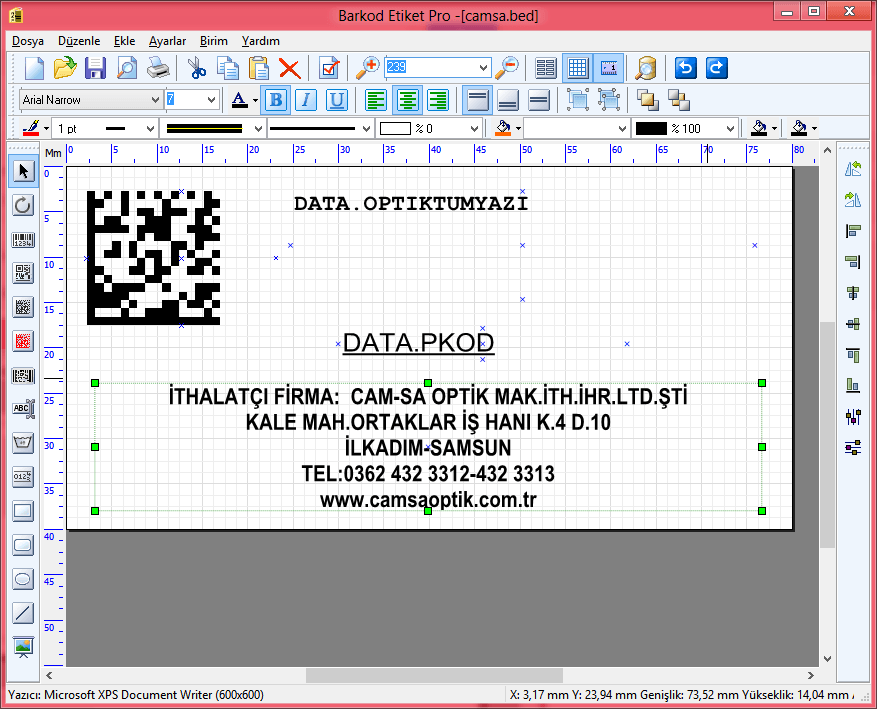Select the Data Matrix barcode on the label
The height and width of the screenshot is (709, 877).
click(153, 258)
